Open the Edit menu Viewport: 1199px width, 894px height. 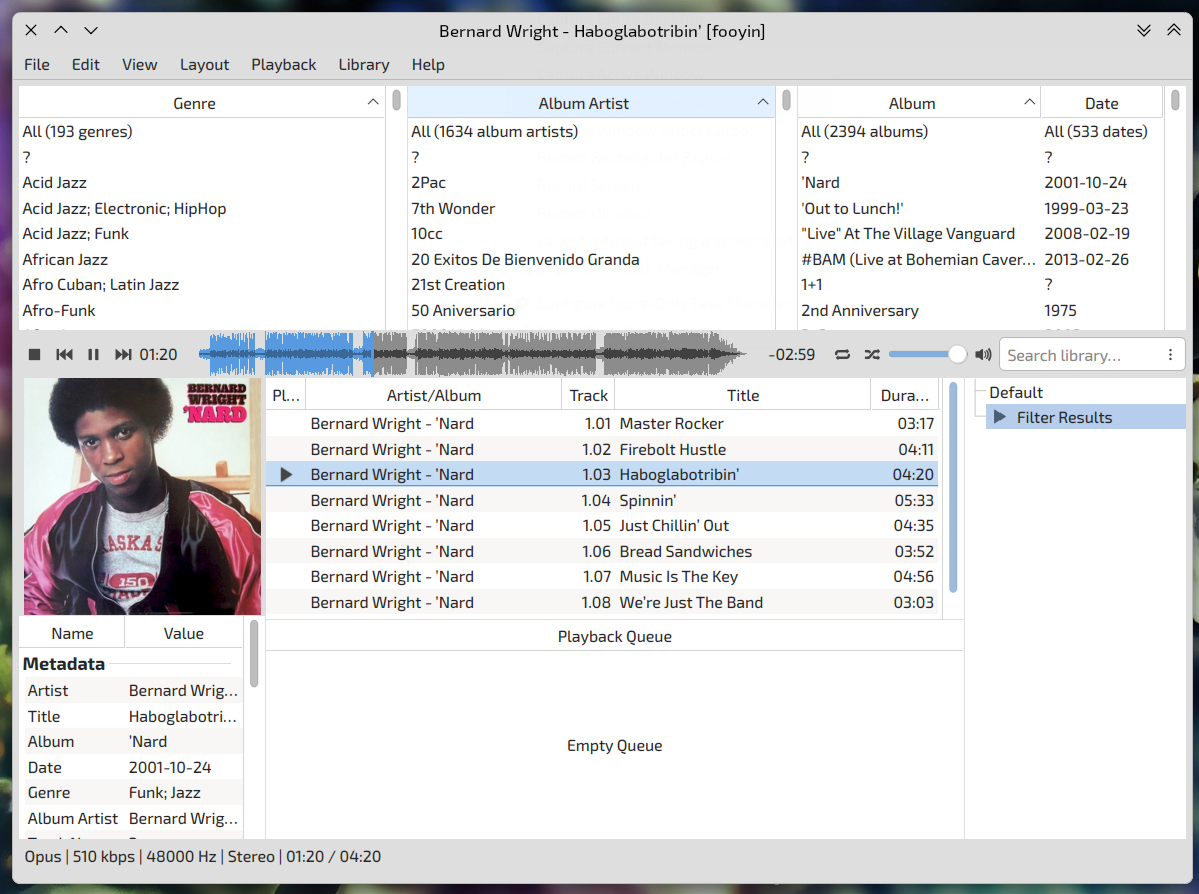[x=86, y=65]
